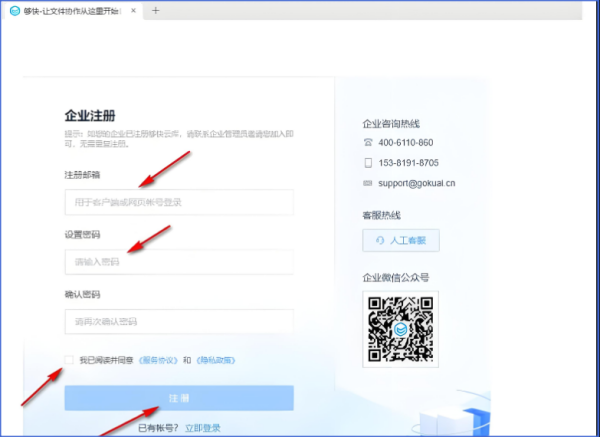Click the 400-6110-860 hotline number

tap(405, 143)
